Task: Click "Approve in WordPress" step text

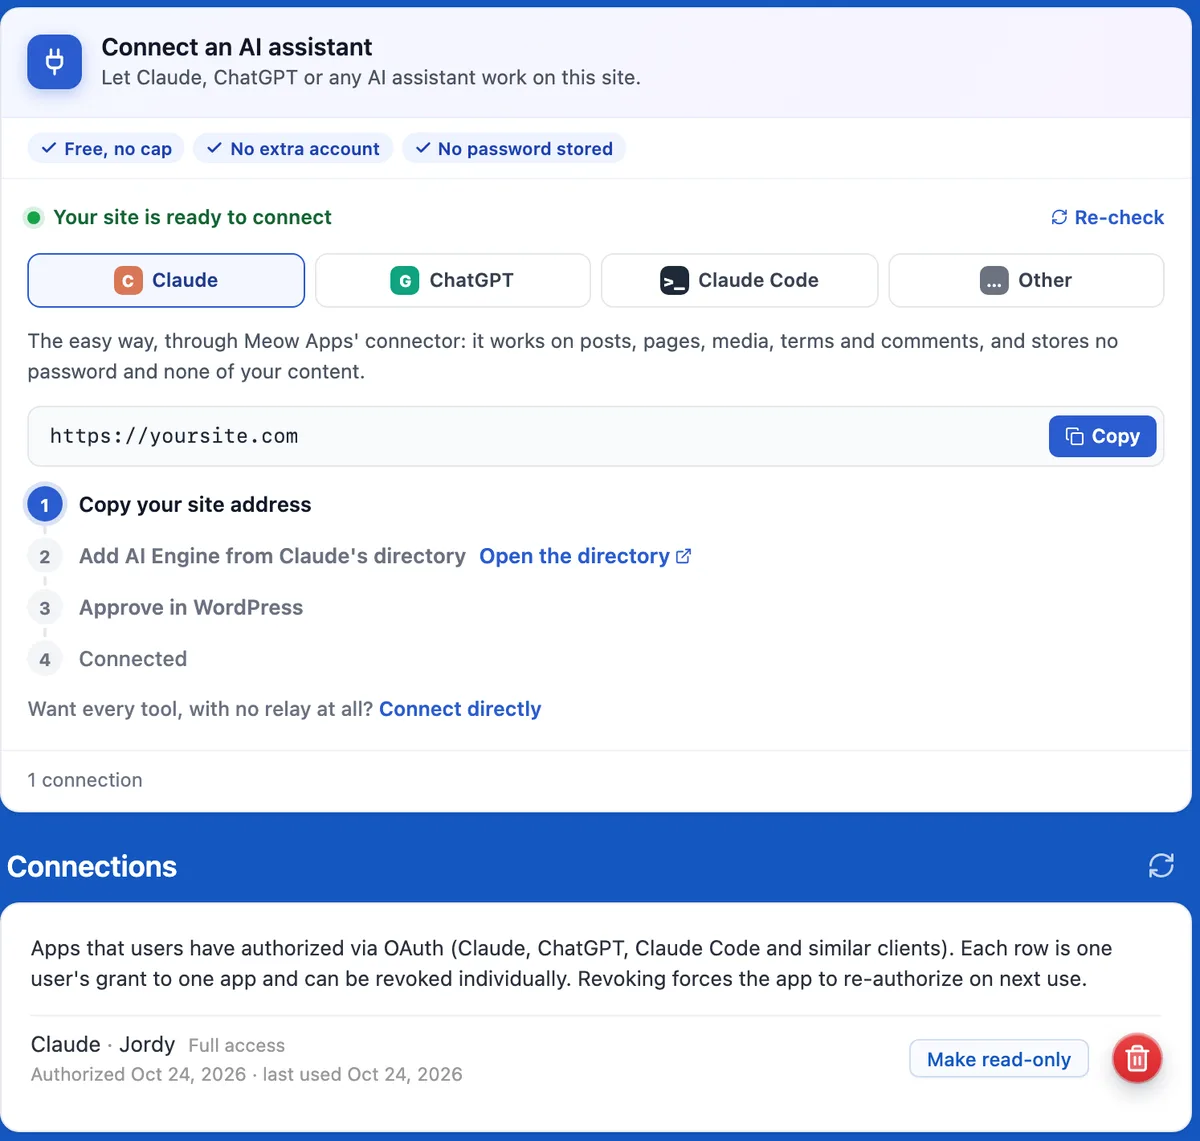Action: click(191, 608)
